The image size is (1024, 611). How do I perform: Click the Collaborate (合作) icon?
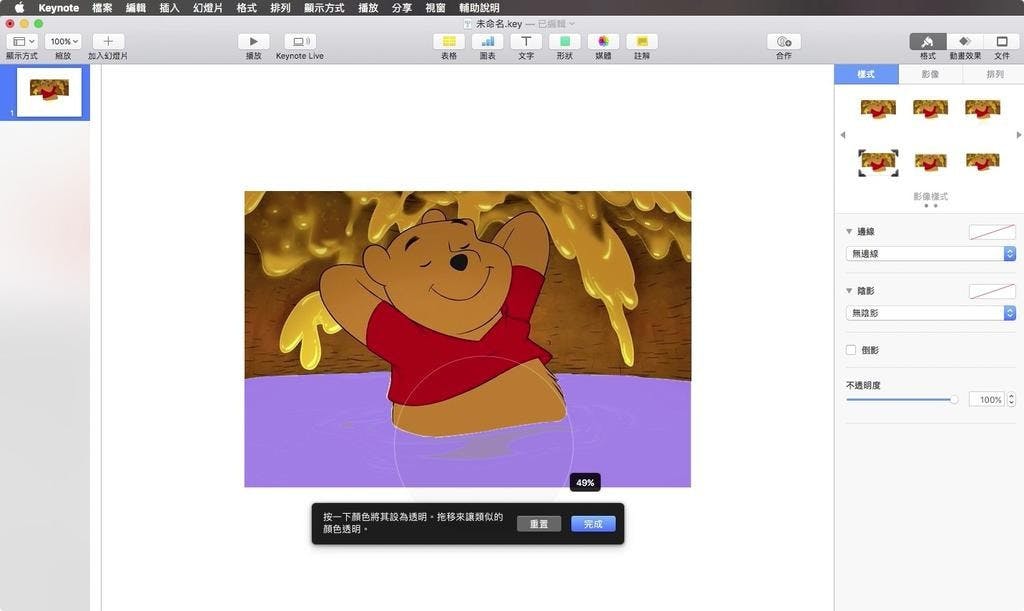(784, 41)
